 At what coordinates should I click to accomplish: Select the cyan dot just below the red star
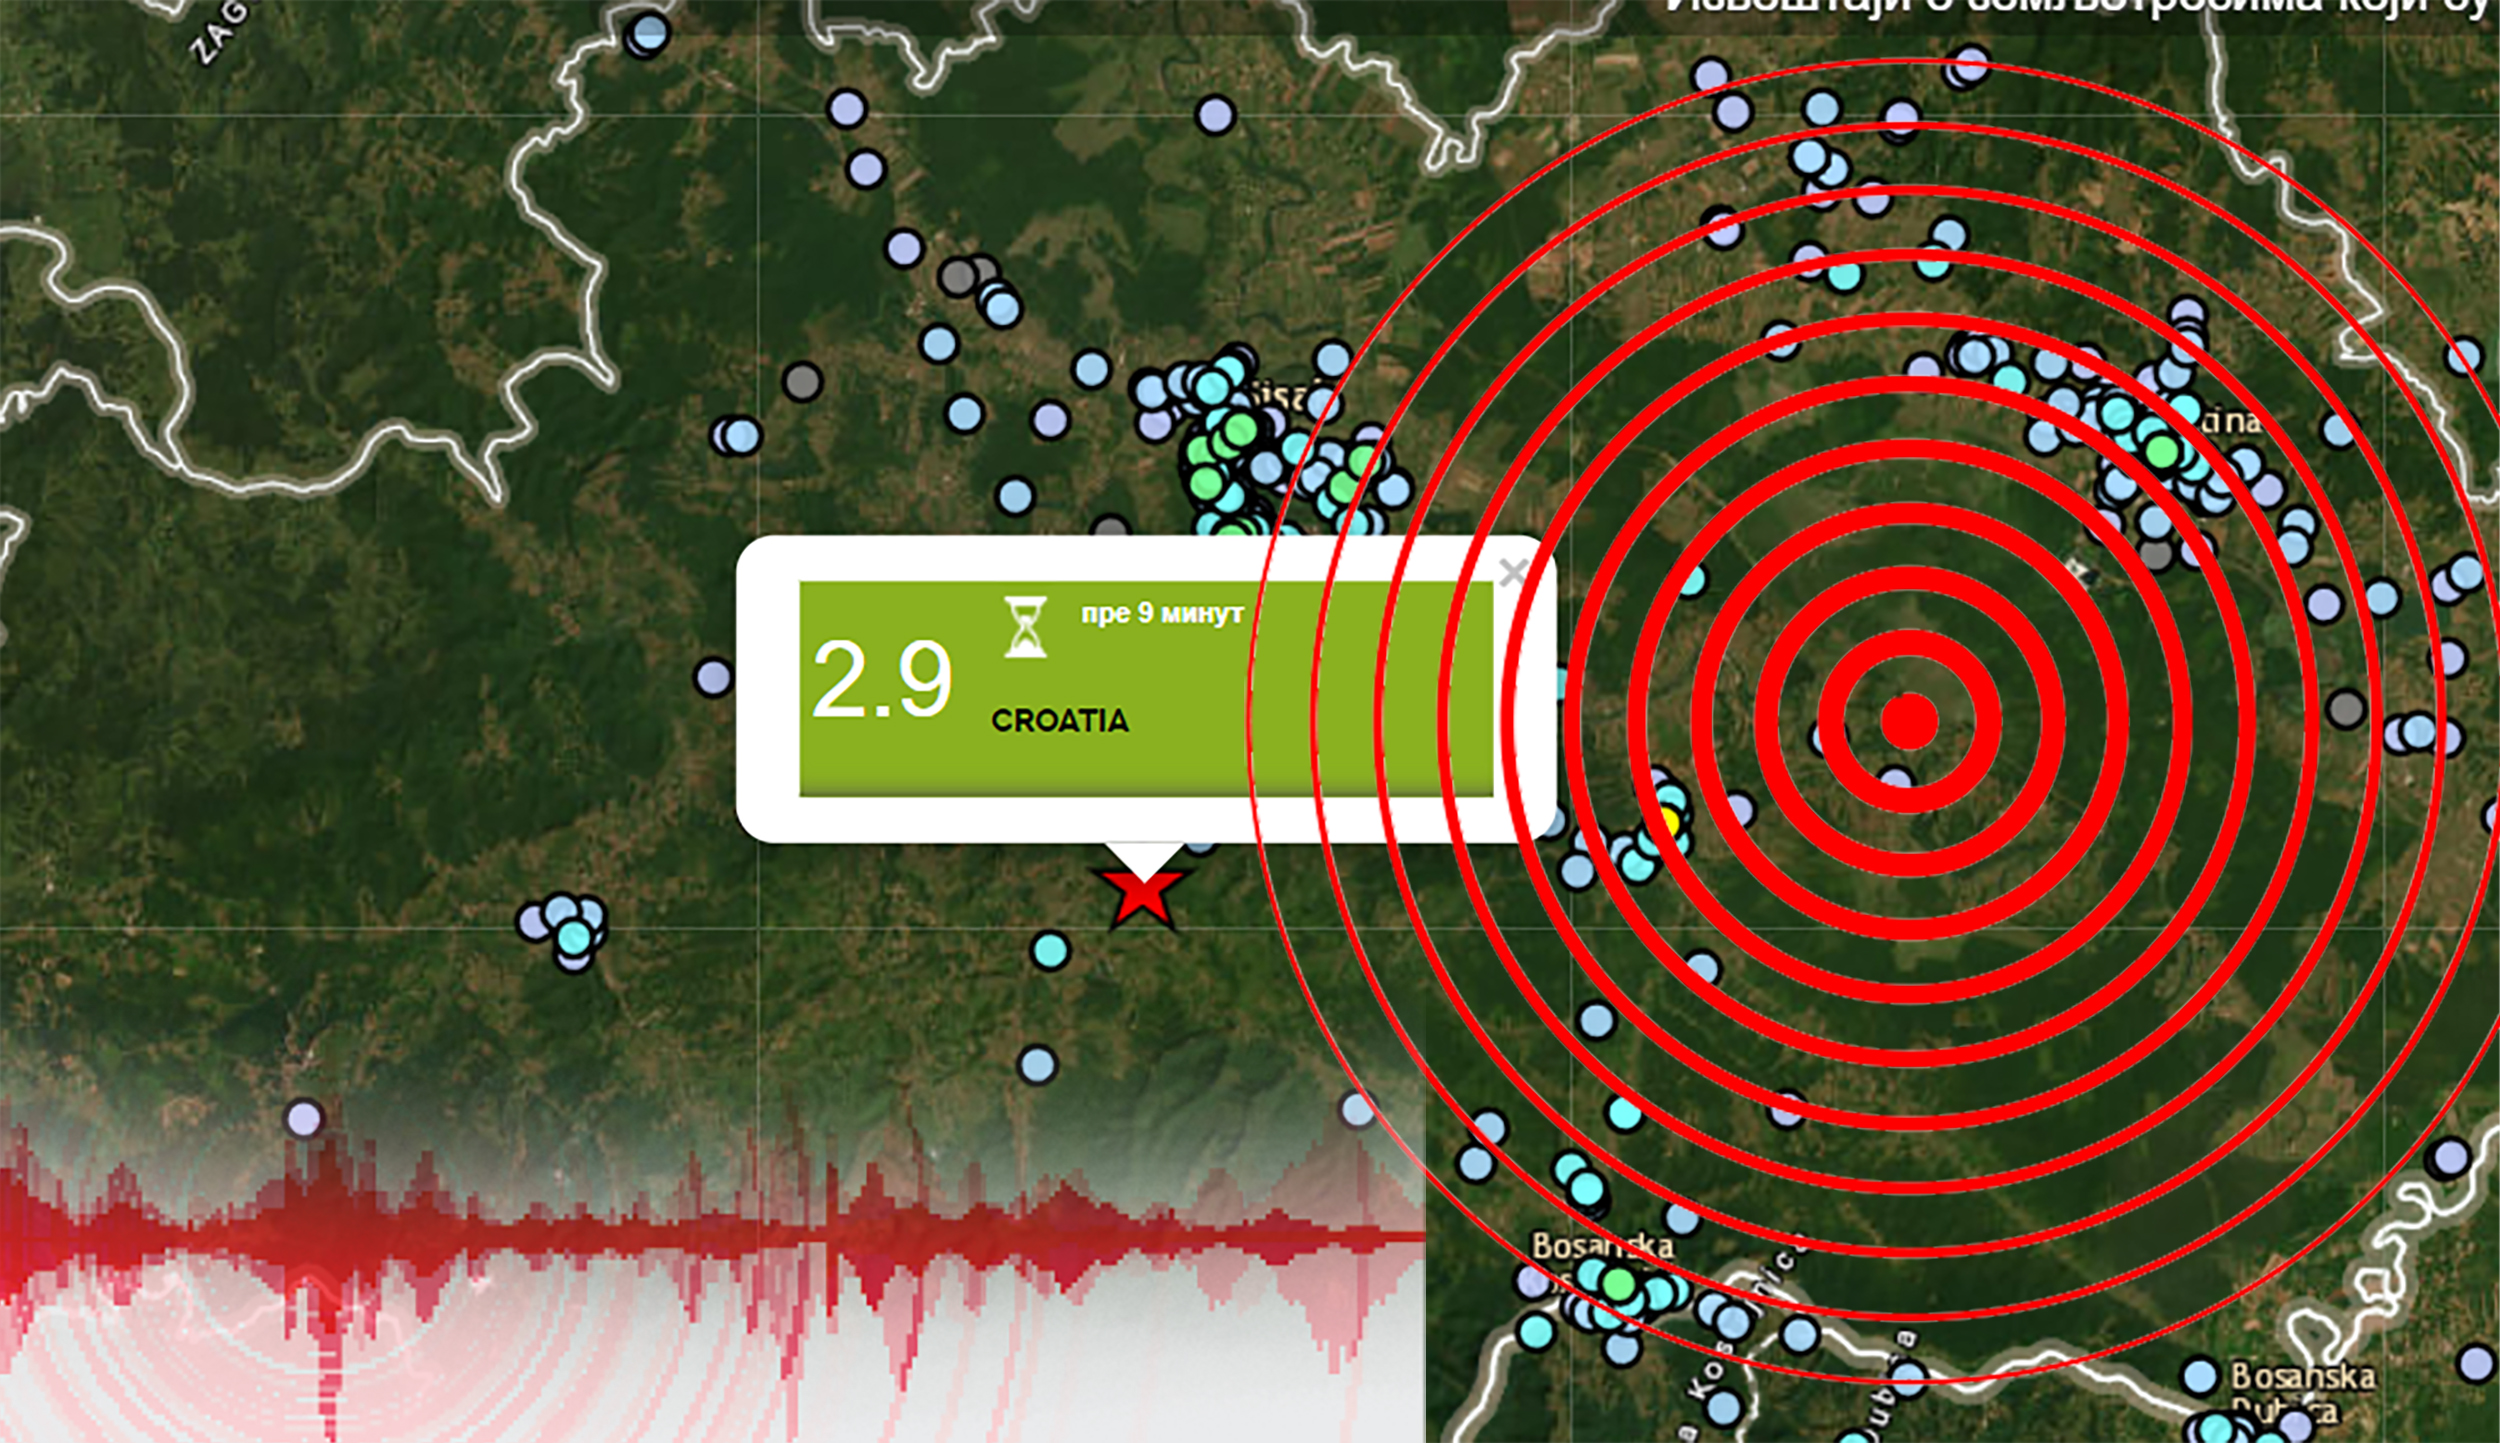pos(1050,950)
